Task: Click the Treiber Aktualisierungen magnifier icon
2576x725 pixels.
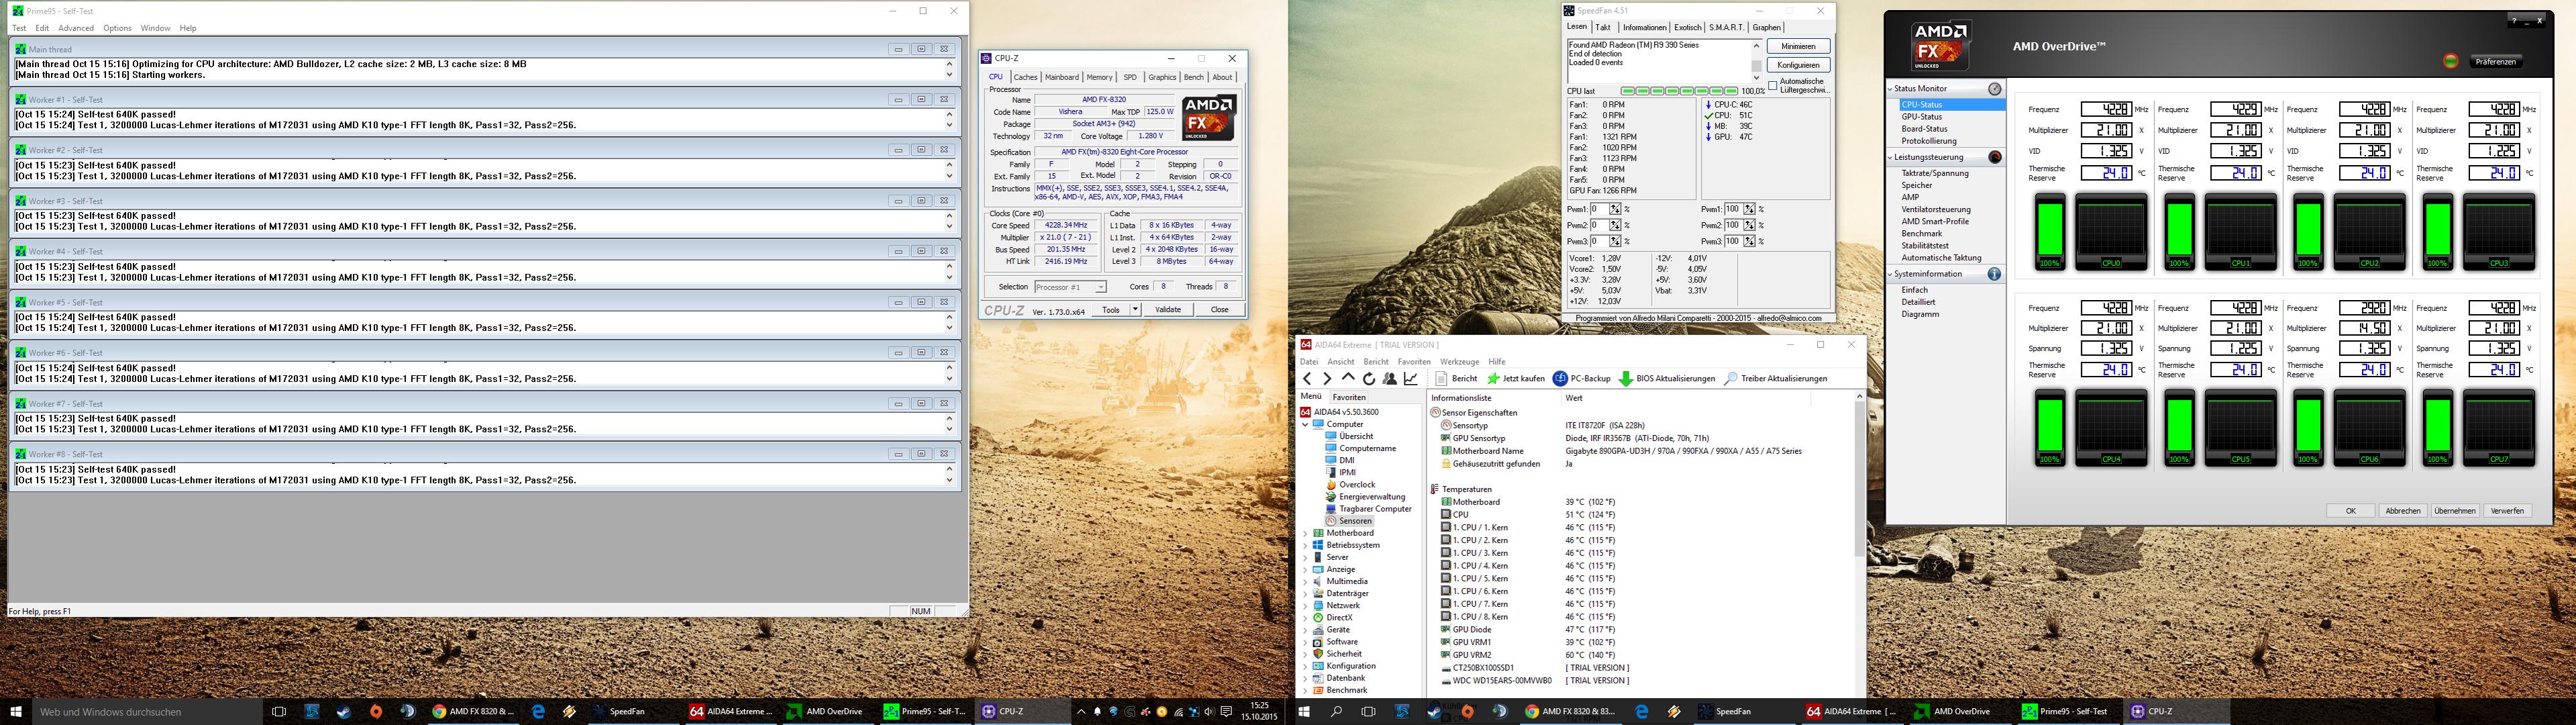Action: pos(1731,379)
